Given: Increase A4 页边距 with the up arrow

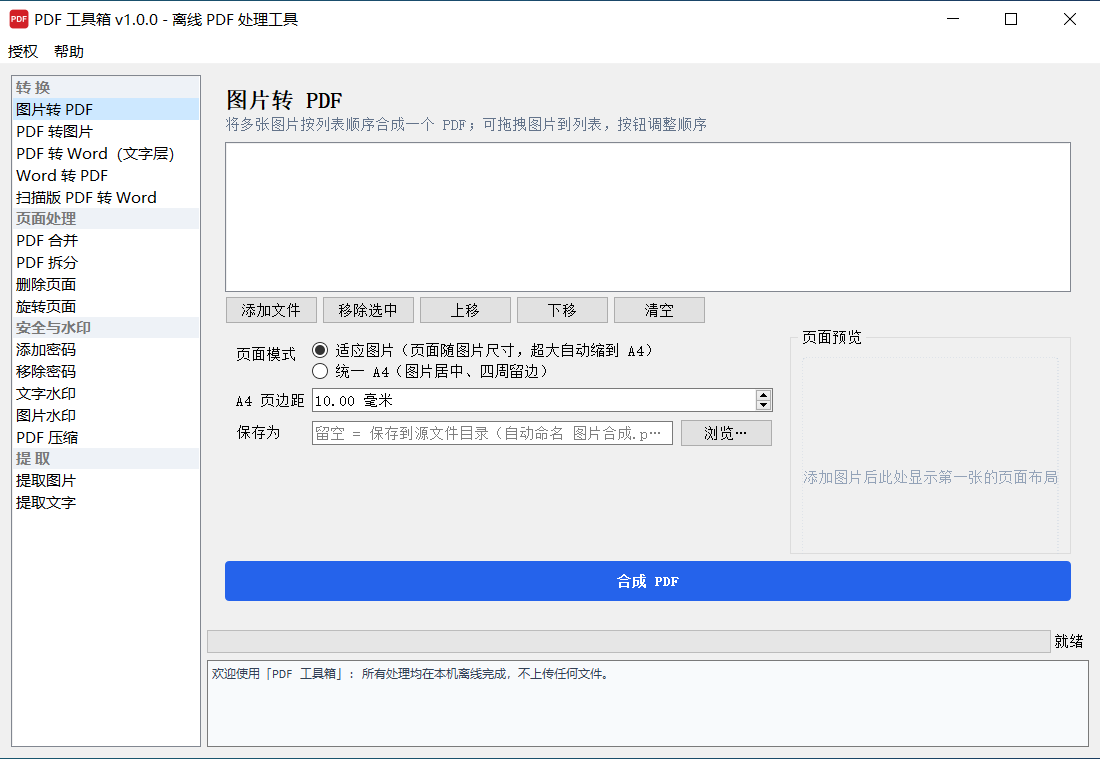Looking at the screenshot, I should coord(763,395).
